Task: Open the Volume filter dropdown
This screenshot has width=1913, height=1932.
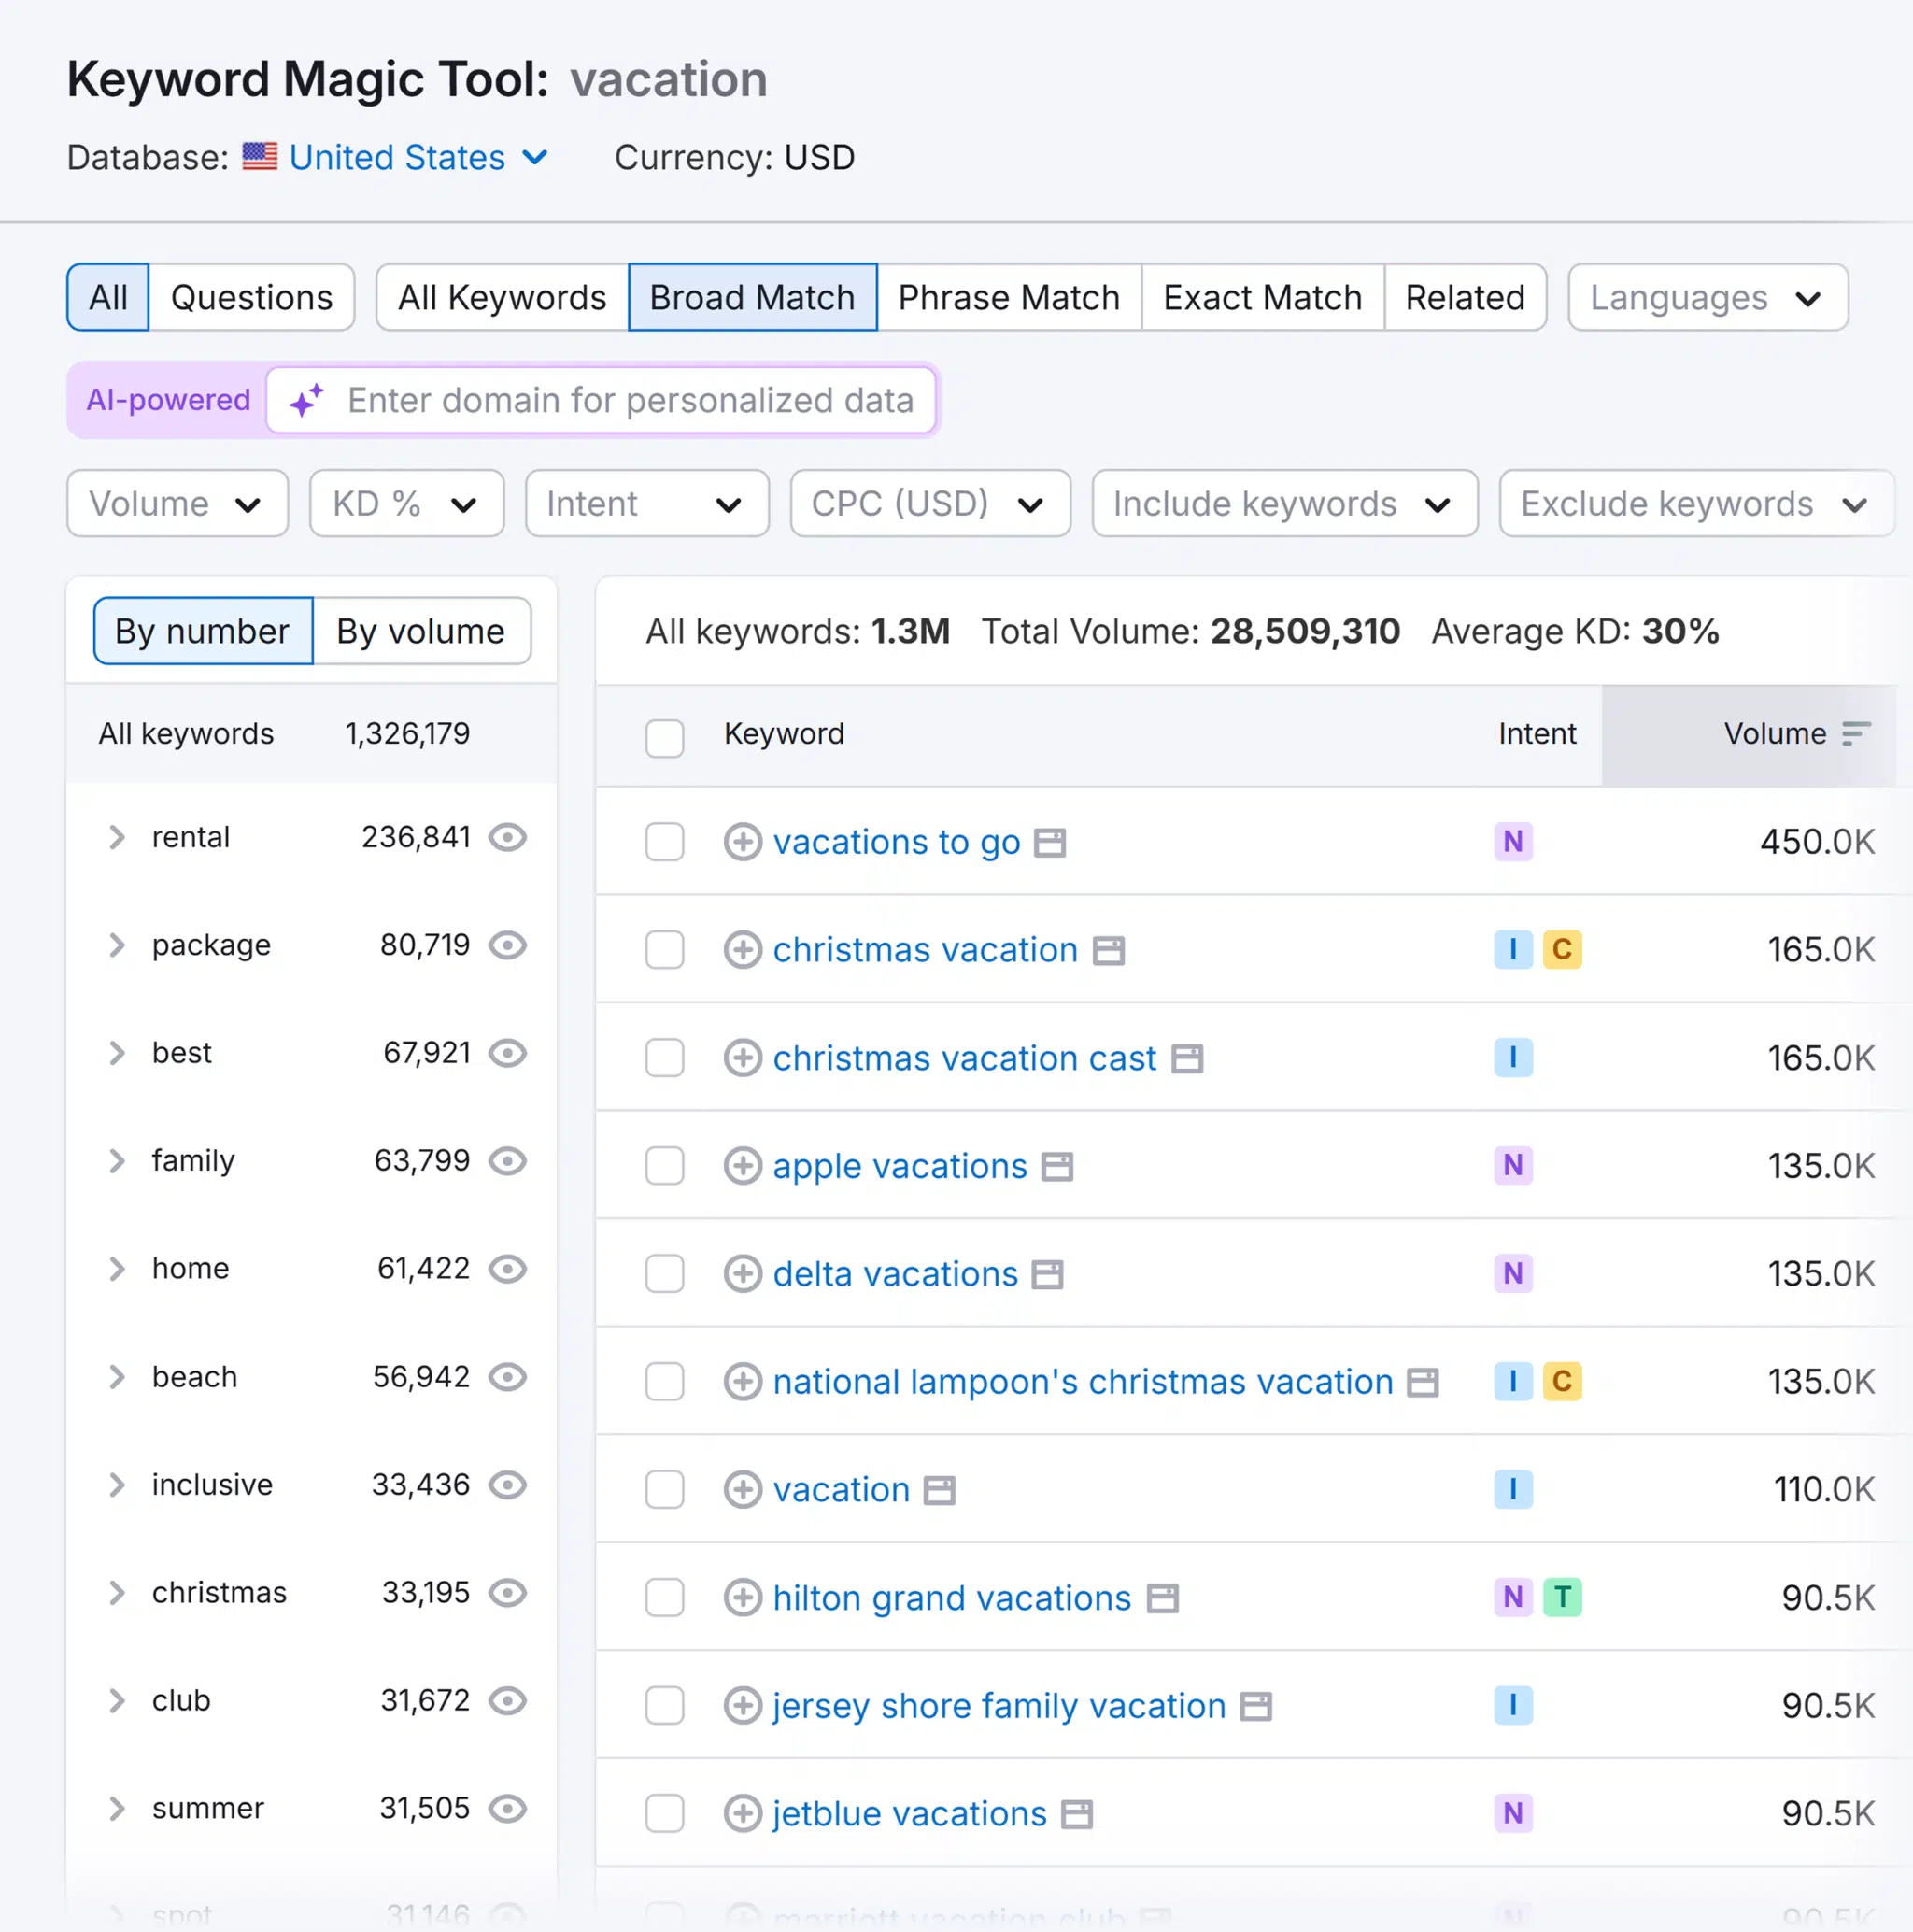Action: pos(178,504)
